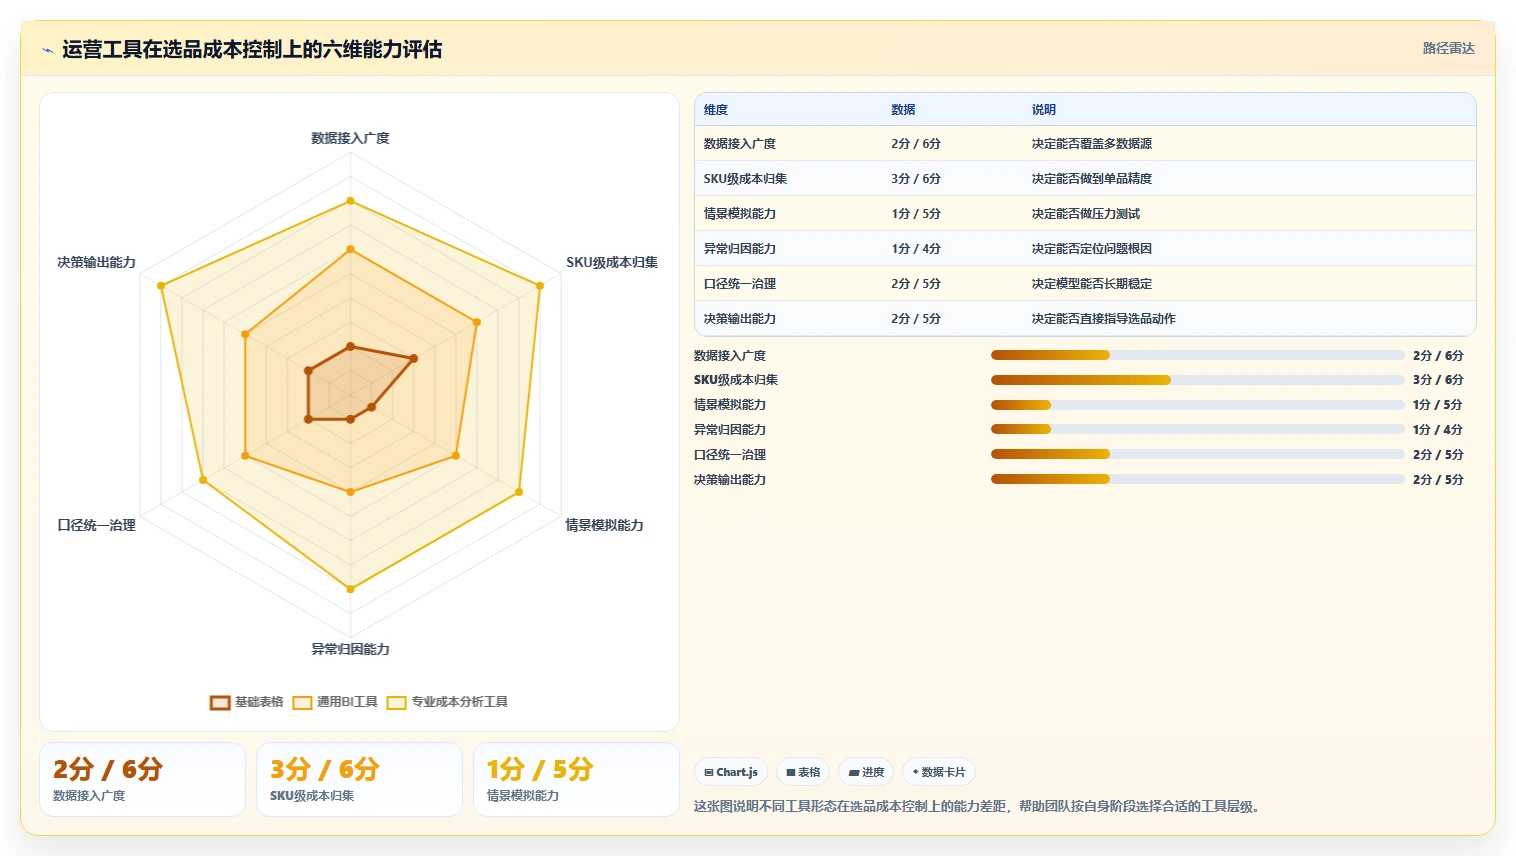Open the 2分 / 6分 数据接入广度 card
The width and height of the screenshot is (1516, 856).
pos(142,779)
